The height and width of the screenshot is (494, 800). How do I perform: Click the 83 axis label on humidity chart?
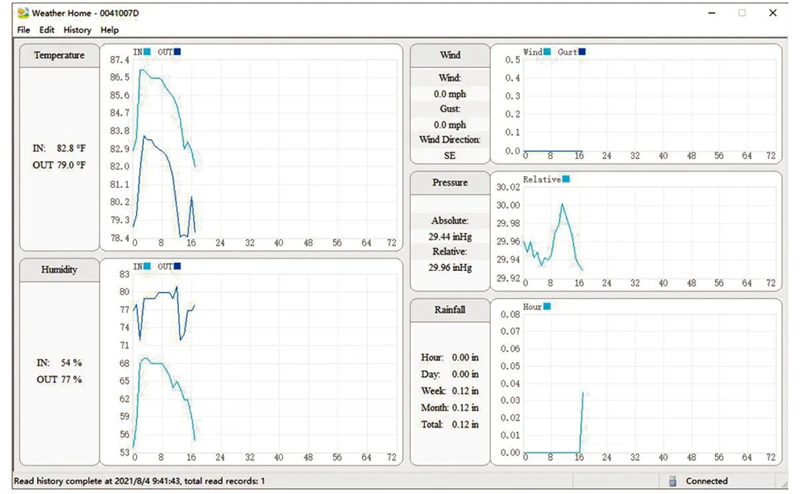(124, 274)
